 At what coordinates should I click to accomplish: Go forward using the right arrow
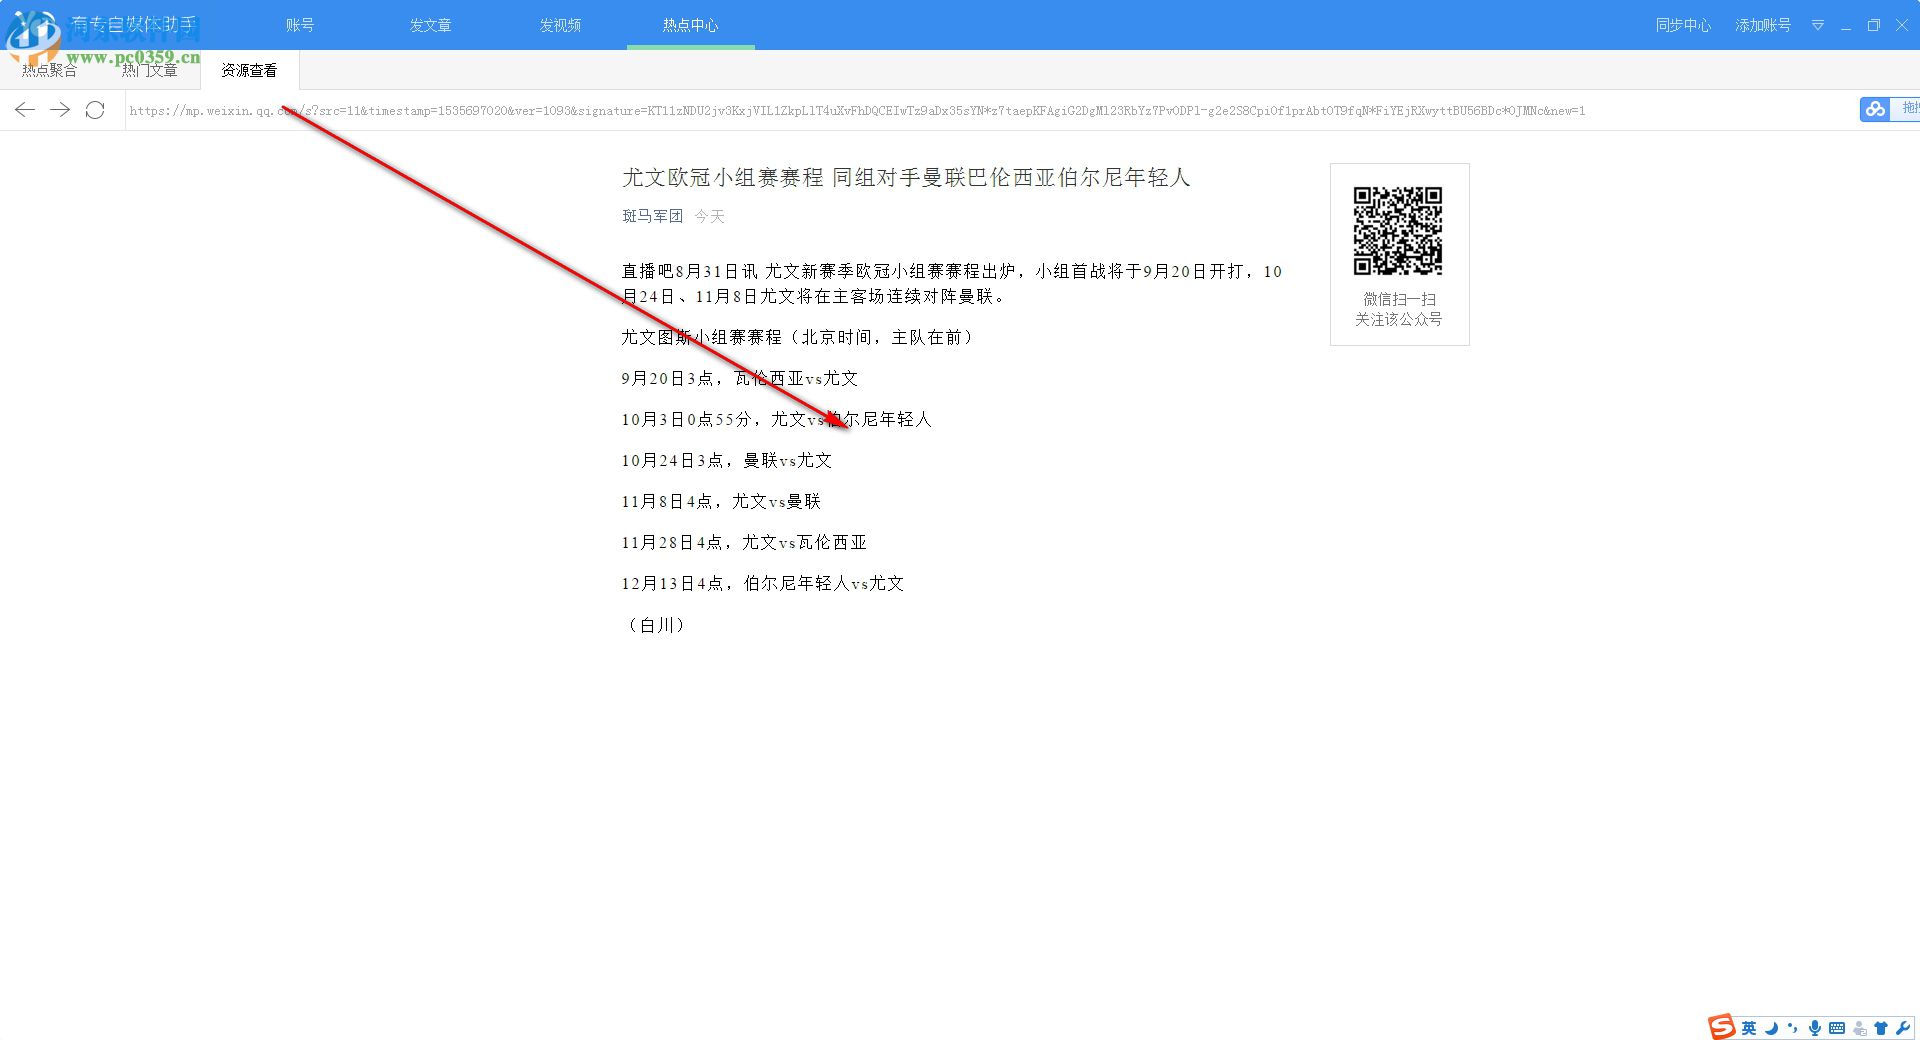60,110
